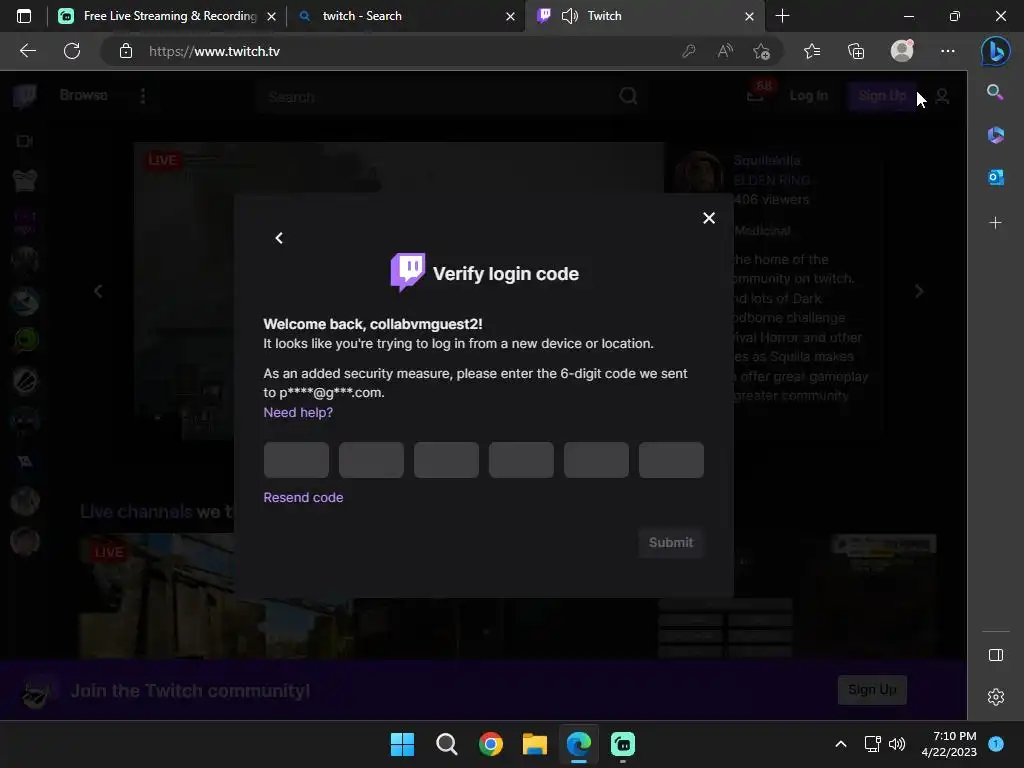Show hidden system tray icons

pos(841,744)
